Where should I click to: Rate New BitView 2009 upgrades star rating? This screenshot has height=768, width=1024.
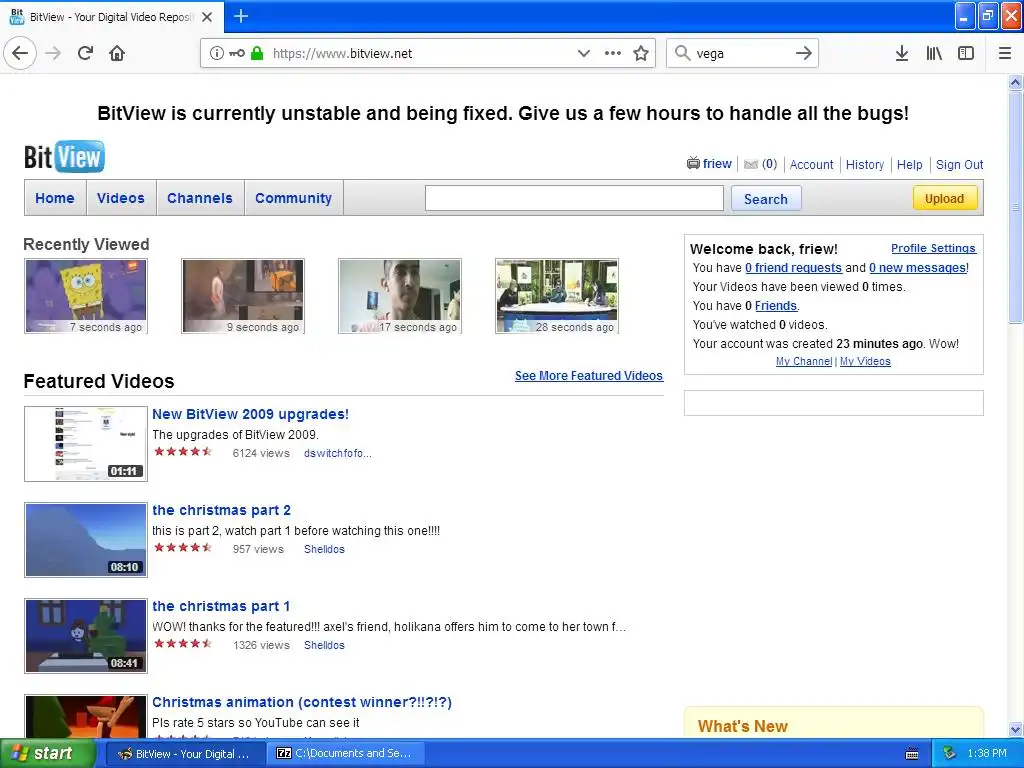[x=183, y=451]
